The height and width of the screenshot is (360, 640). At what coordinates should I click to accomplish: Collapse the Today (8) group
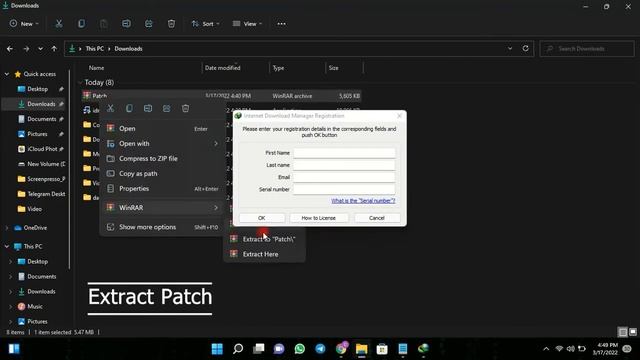click(80, 82)
